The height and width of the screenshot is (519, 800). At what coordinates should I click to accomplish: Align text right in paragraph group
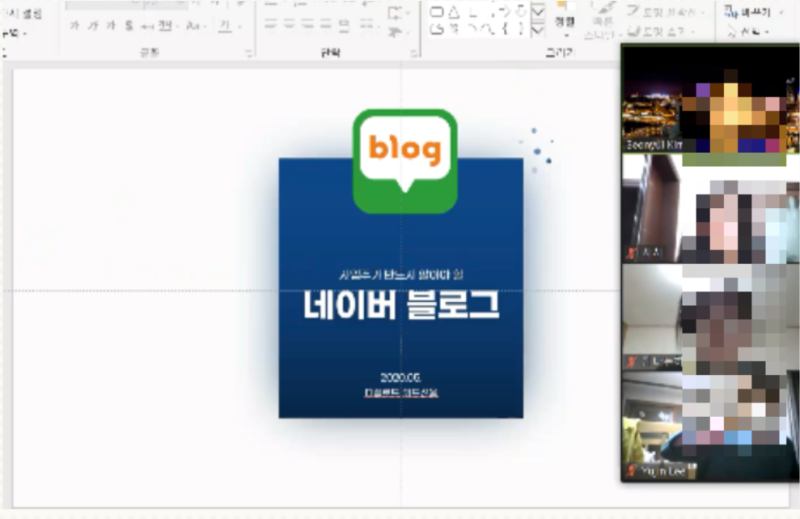[308, 24]
